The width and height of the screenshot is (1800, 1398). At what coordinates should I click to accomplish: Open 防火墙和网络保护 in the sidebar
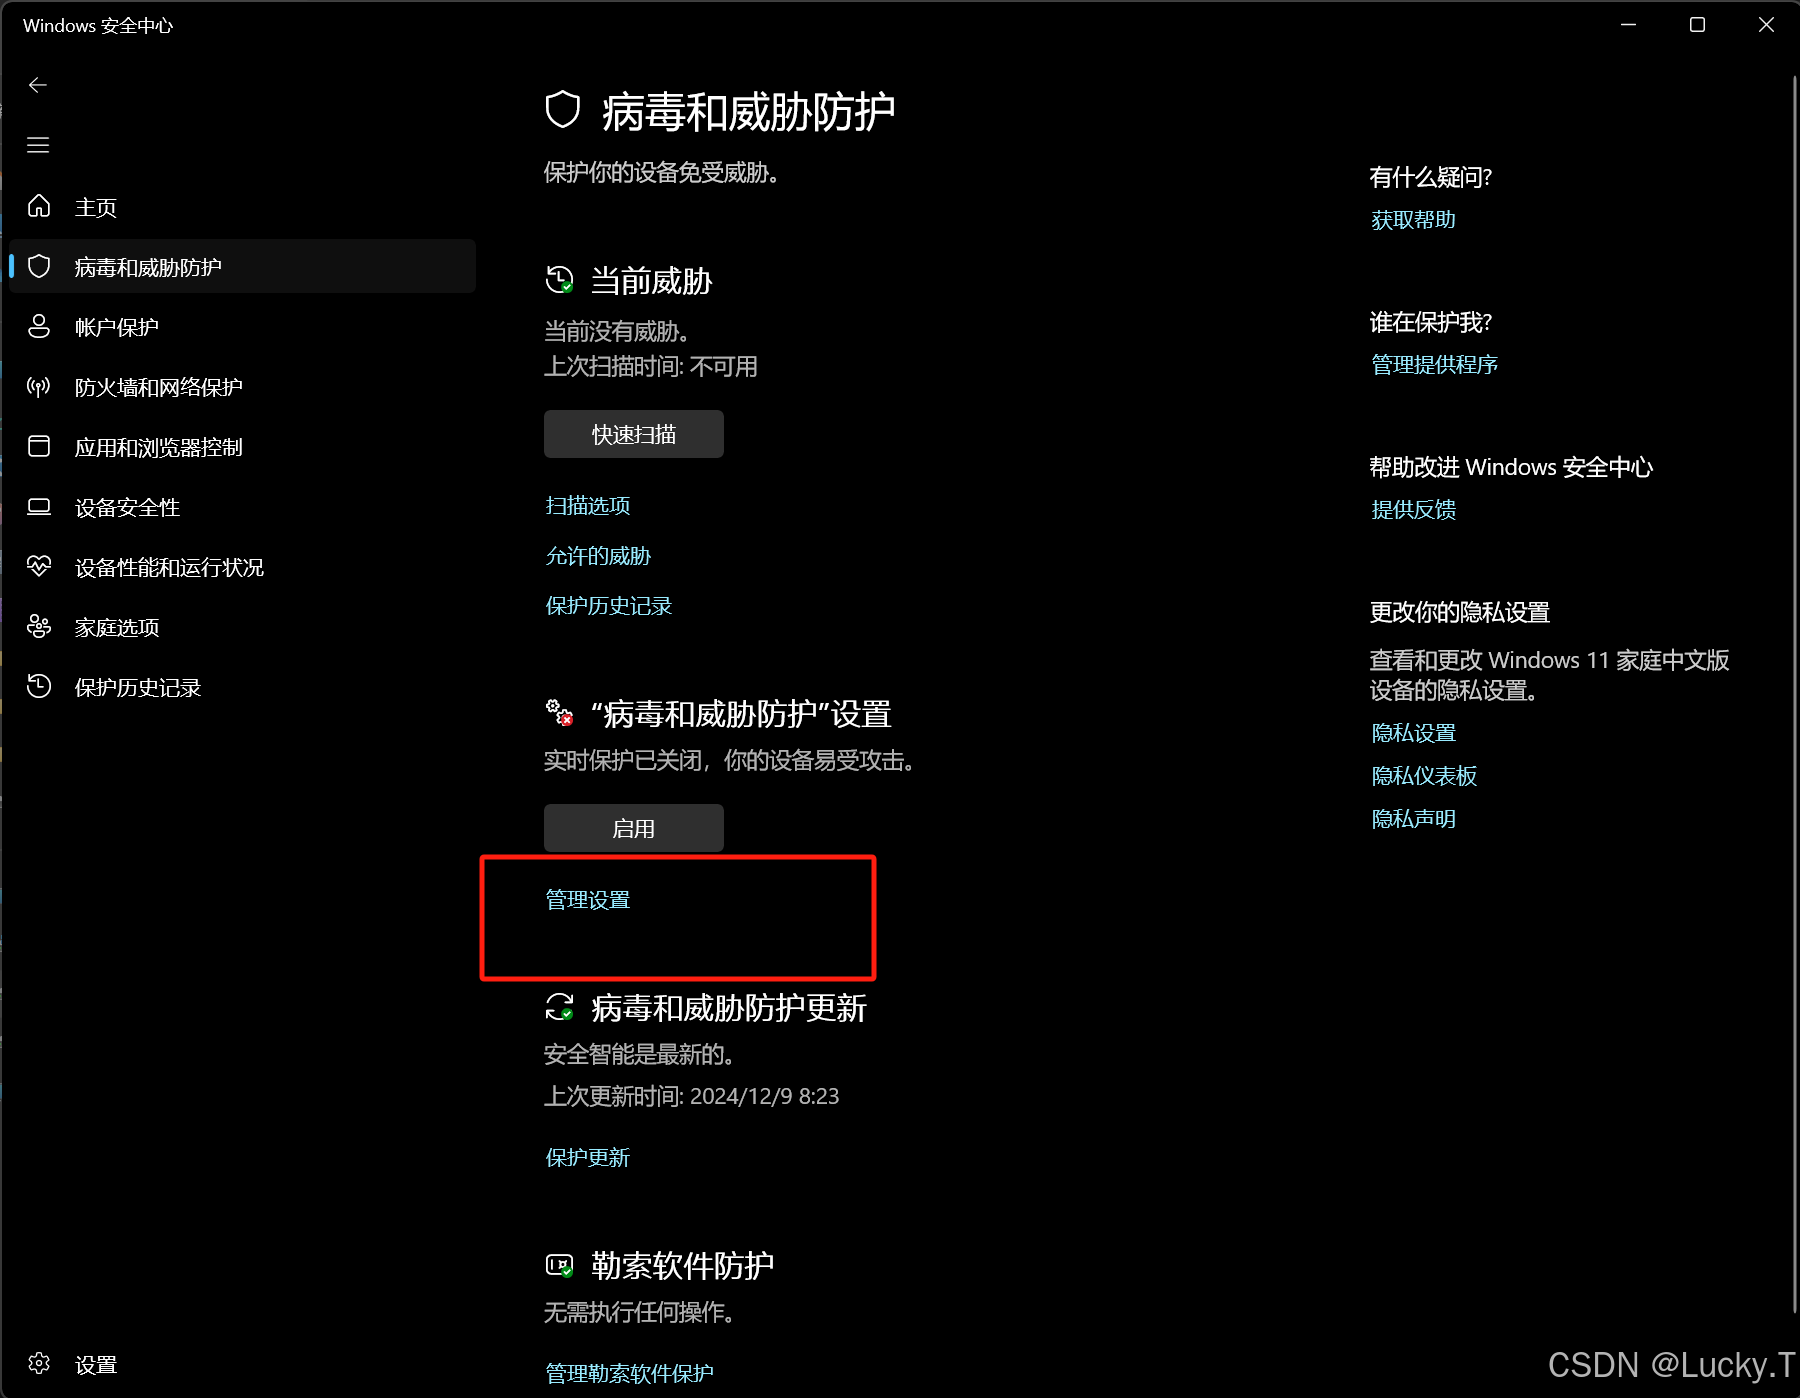pos(241,387)
